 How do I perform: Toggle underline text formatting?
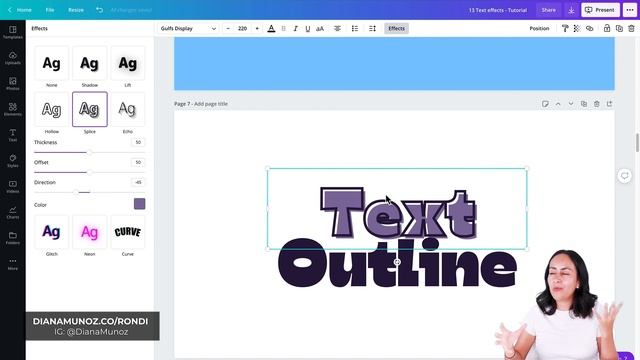click(308, 29)
